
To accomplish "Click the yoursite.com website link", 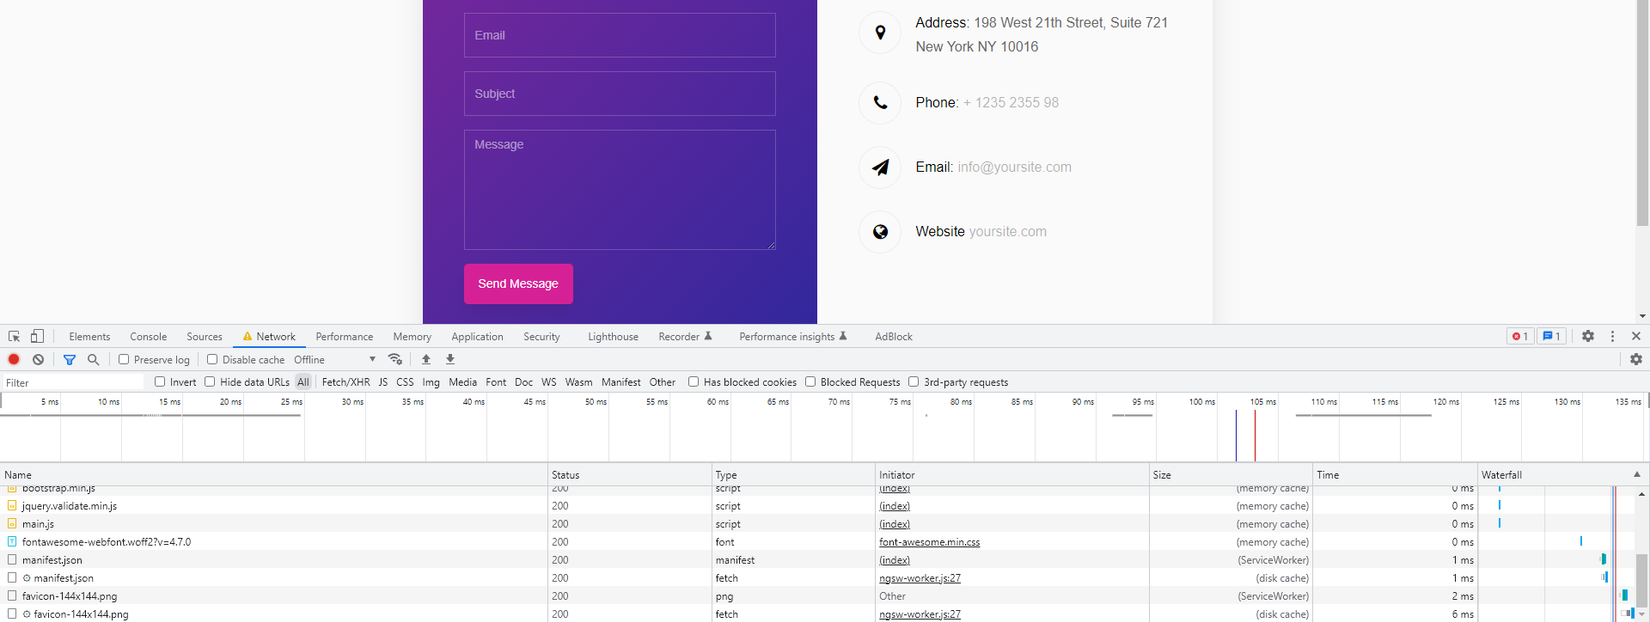I will 1008,232.
